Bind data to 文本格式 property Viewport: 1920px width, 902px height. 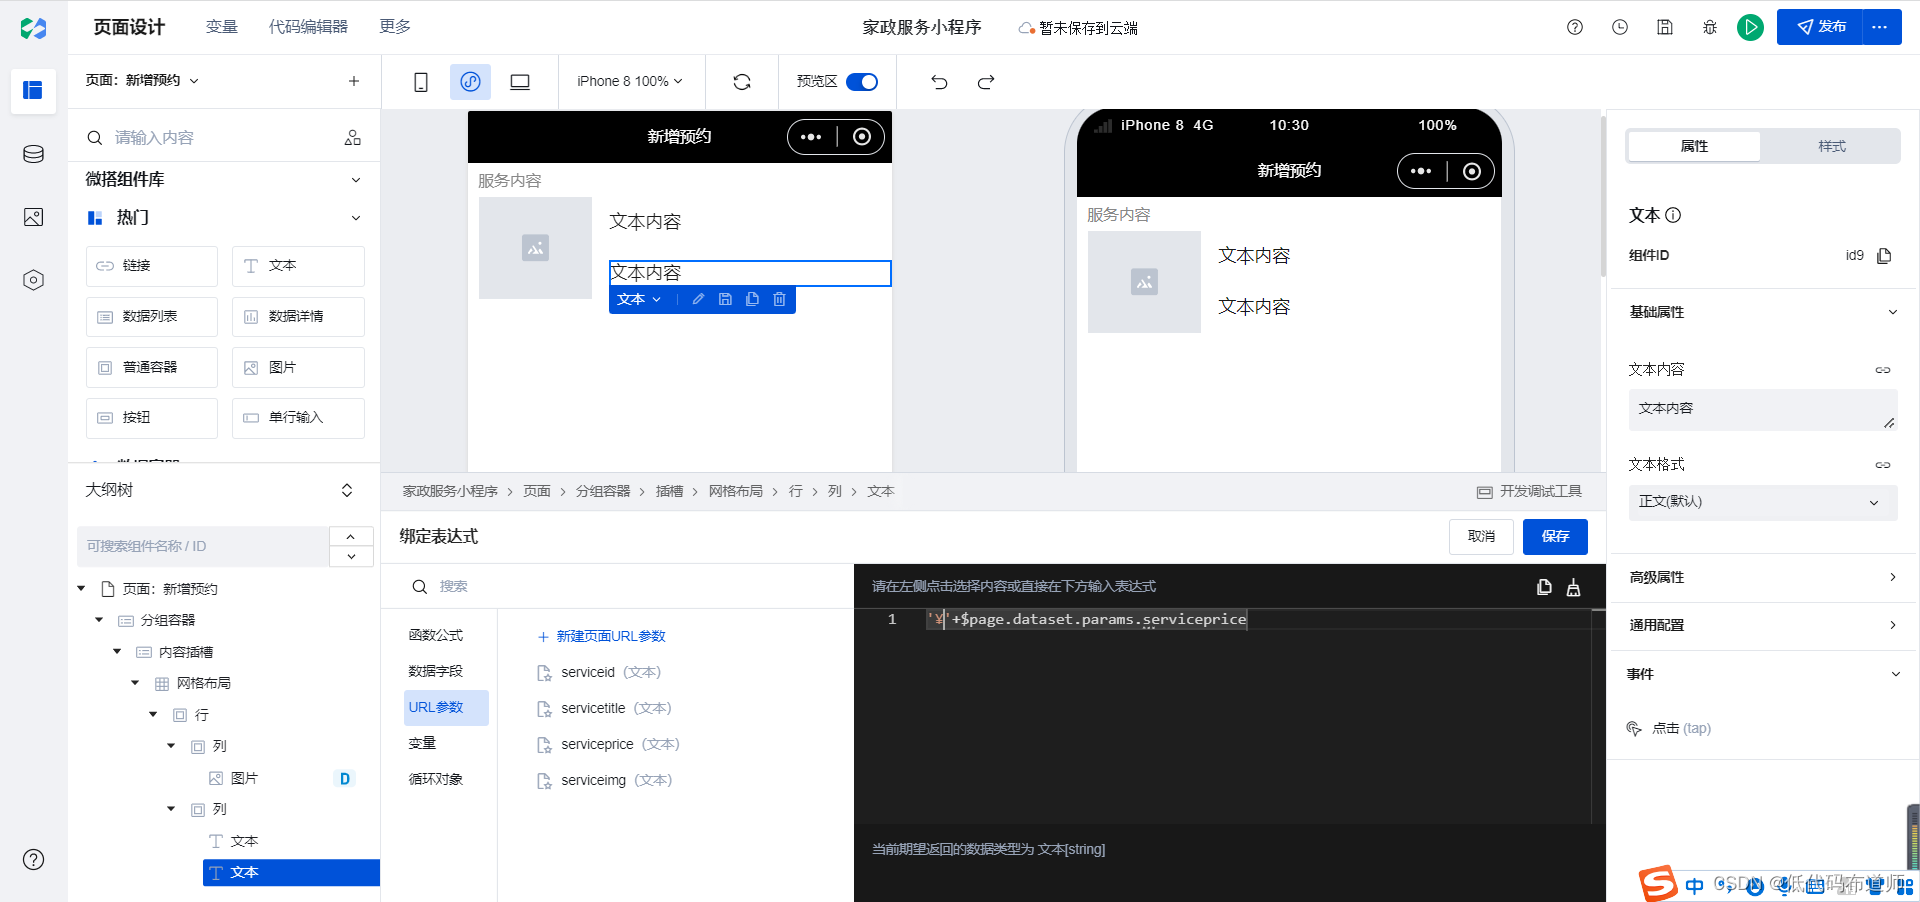1883,465
